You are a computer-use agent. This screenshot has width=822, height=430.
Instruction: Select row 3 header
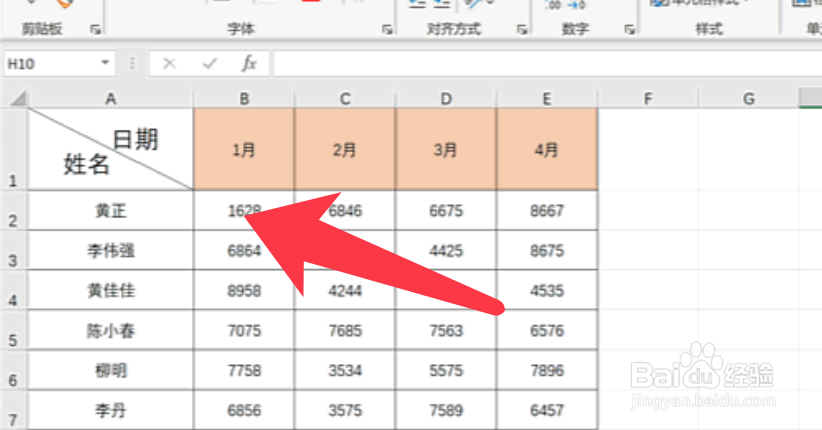click(14, 250)
